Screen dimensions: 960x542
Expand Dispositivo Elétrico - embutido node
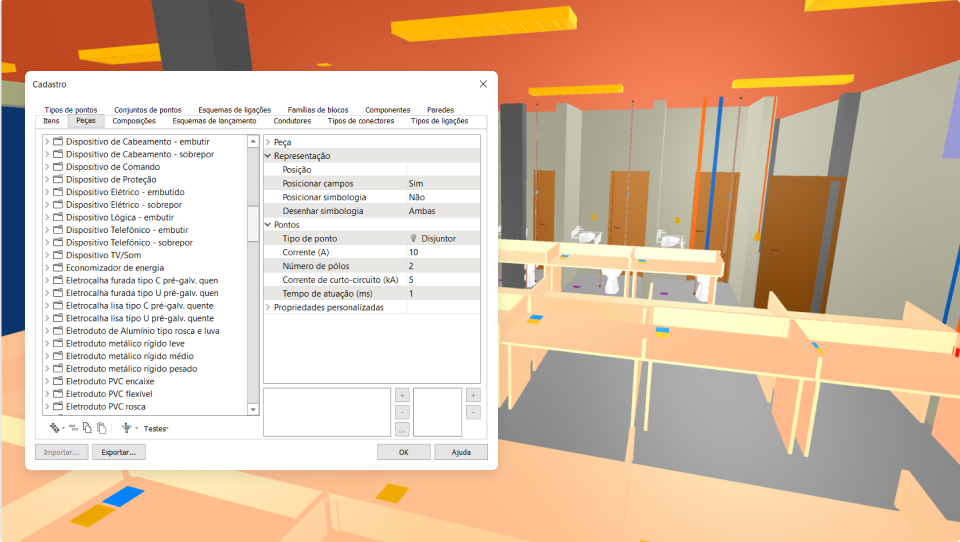point(47,192)
